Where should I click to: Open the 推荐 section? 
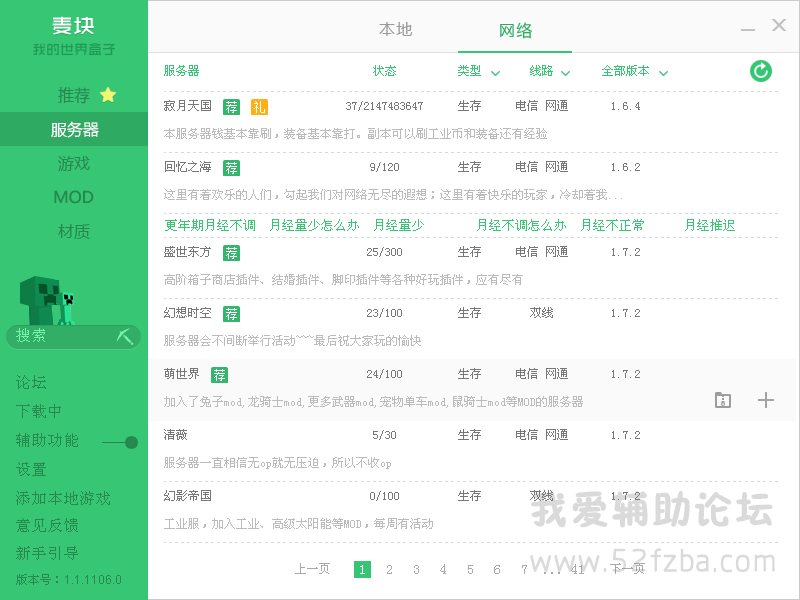click(x=74, y=95)
